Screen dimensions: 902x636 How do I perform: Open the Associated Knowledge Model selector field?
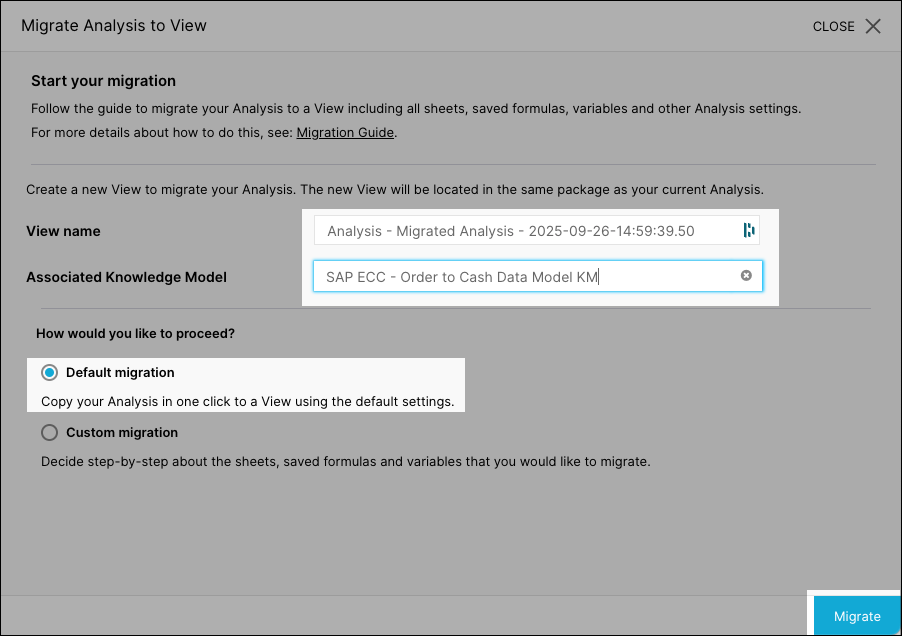tap(525, 277)
